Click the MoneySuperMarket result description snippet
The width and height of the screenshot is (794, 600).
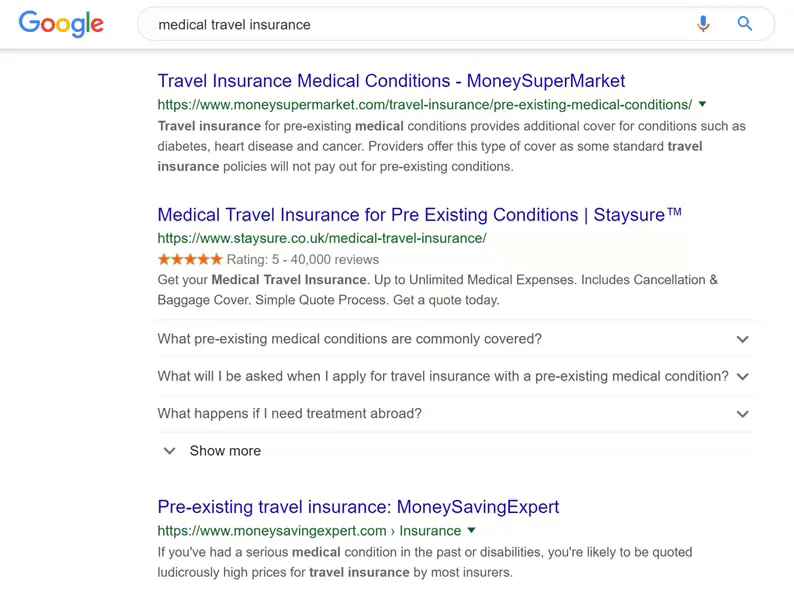coord(452,146)
